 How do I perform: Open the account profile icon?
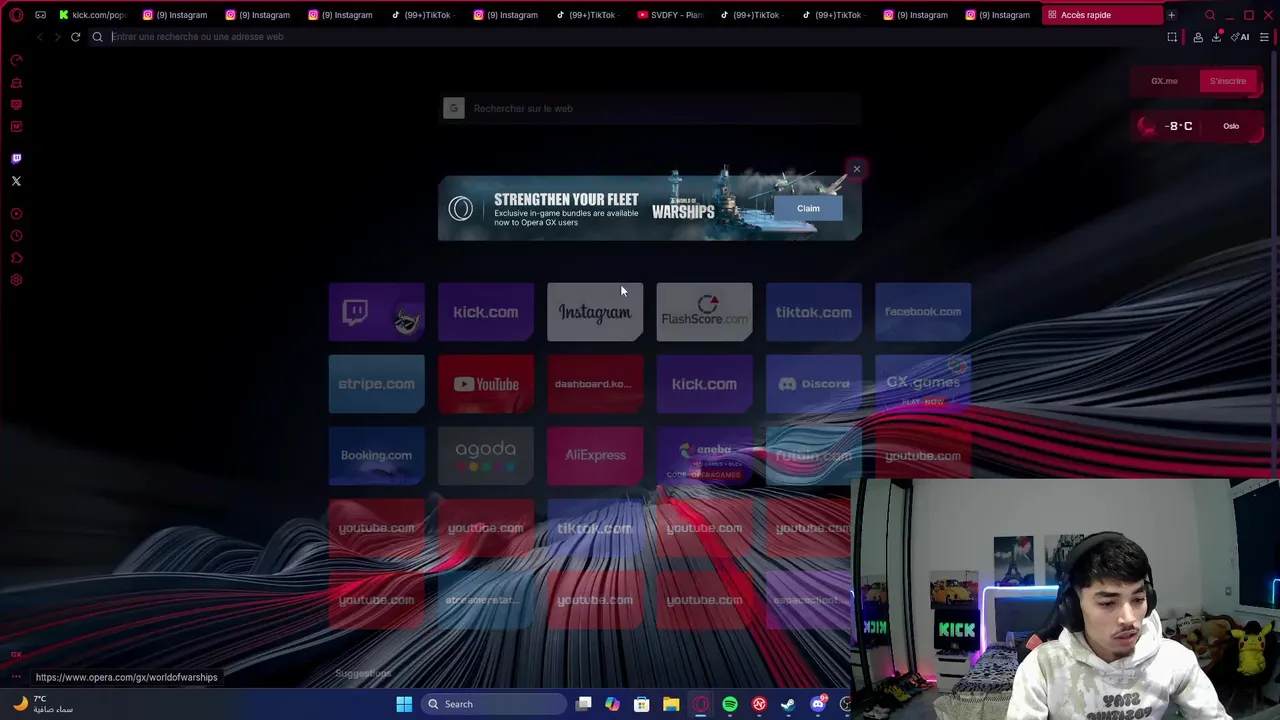[x=1198, y=37]
